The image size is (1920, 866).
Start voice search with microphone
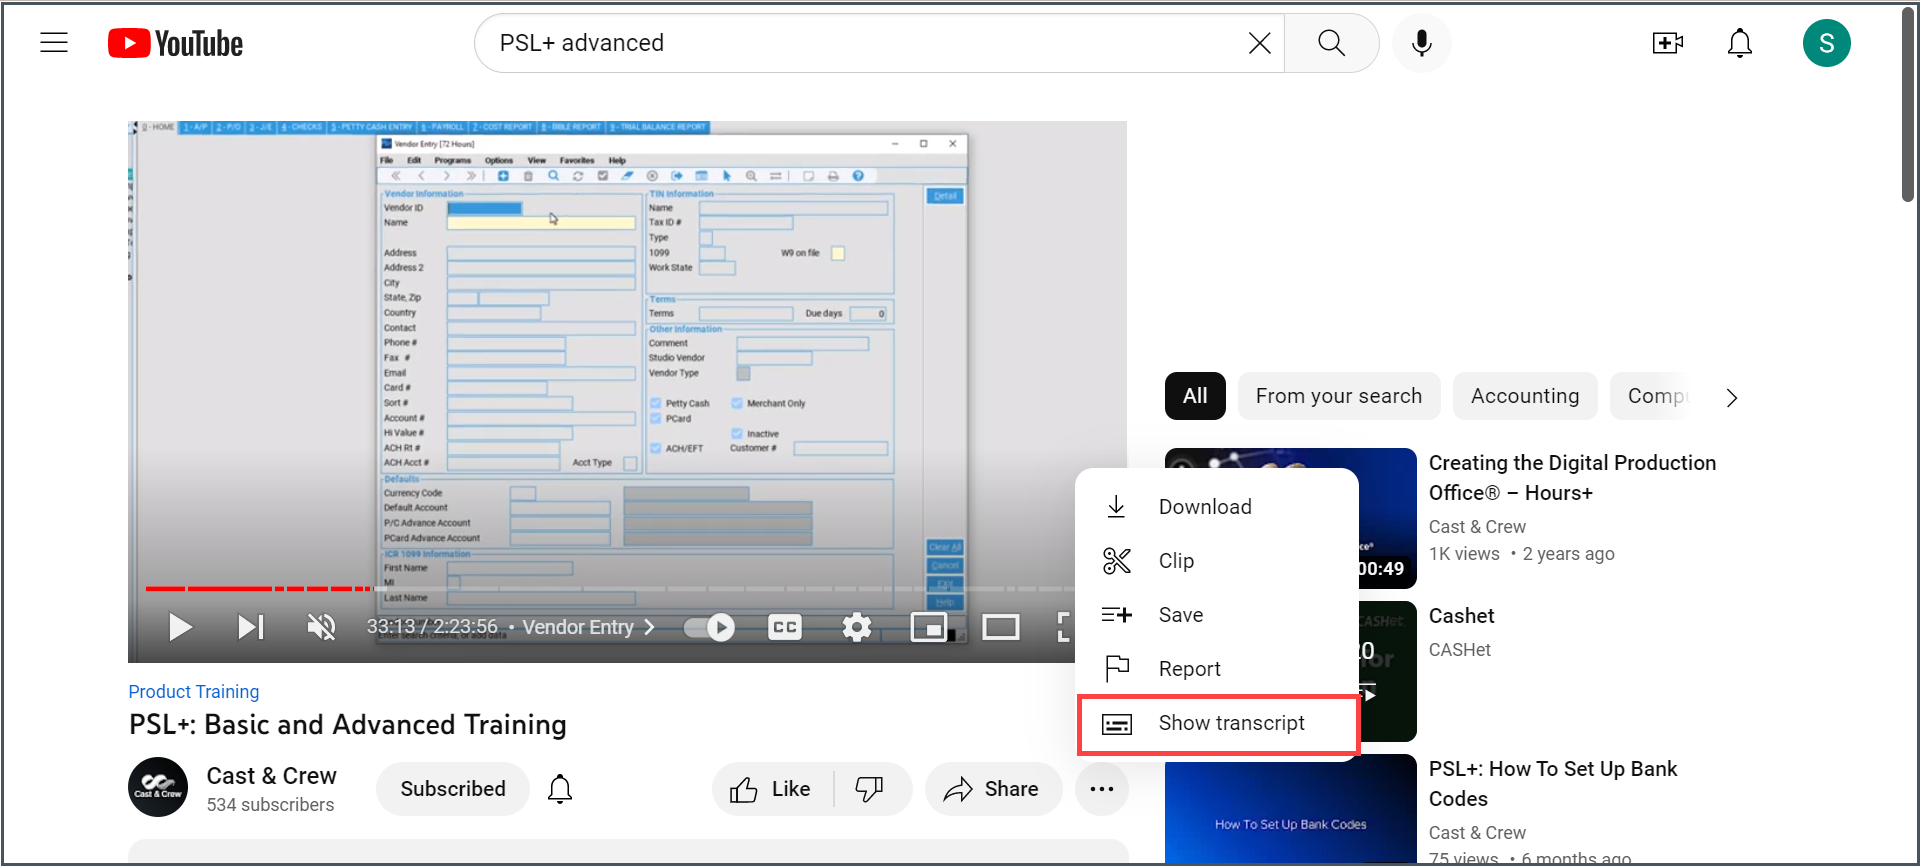click(x=1421, y=43)
